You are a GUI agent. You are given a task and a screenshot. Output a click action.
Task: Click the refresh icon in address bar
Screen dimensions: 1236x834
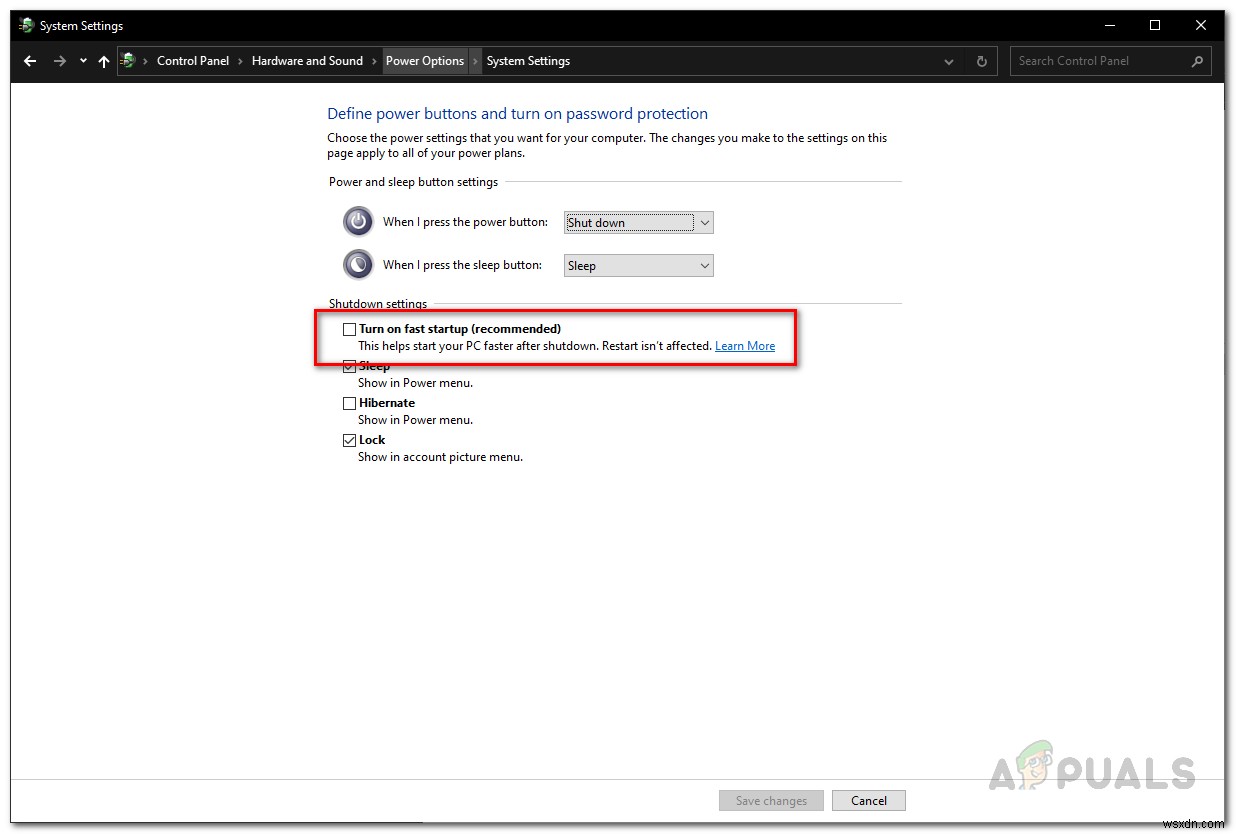(x=981, y=61)
